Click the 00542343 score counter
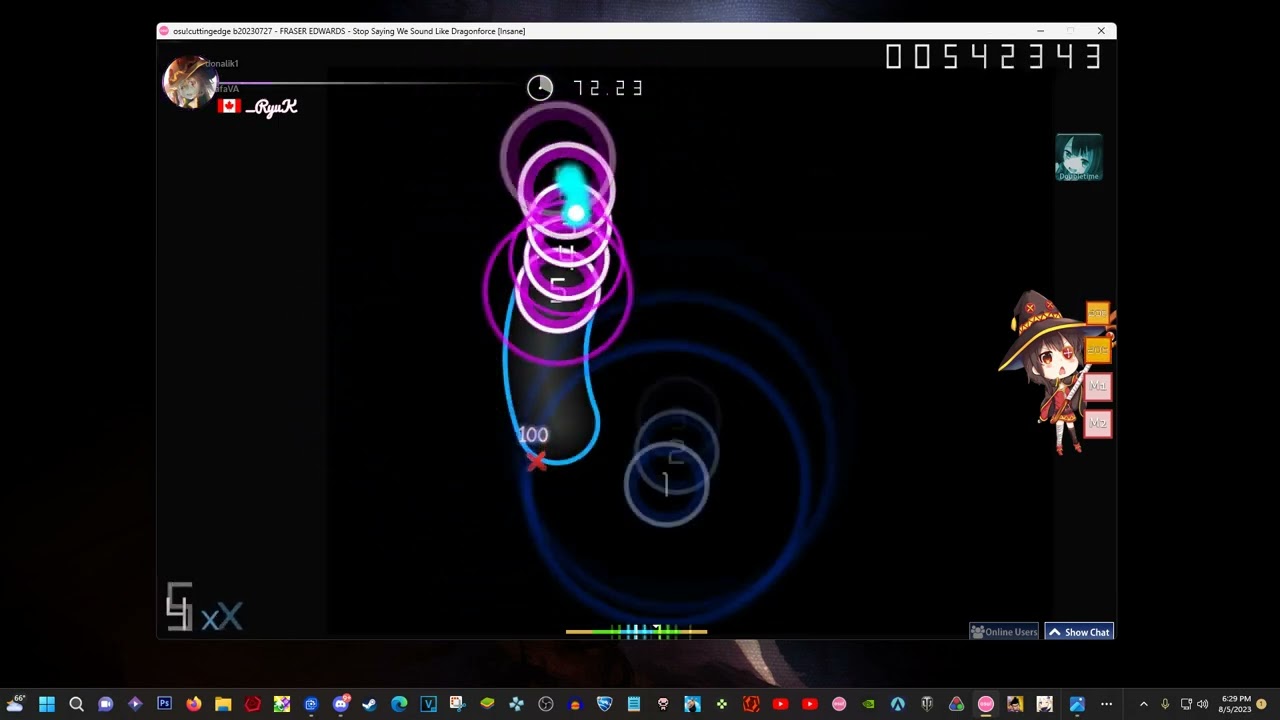 tap(994, 57)
